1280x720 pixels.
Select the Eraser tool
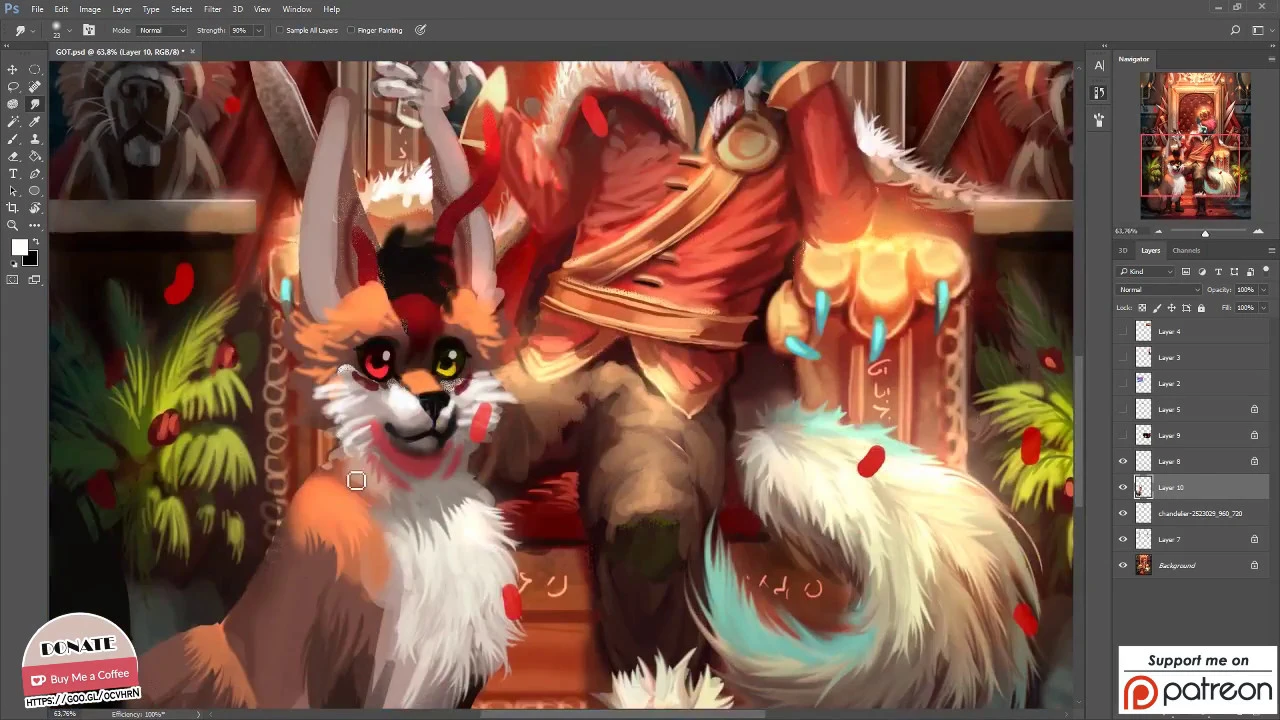pos(13,156)
